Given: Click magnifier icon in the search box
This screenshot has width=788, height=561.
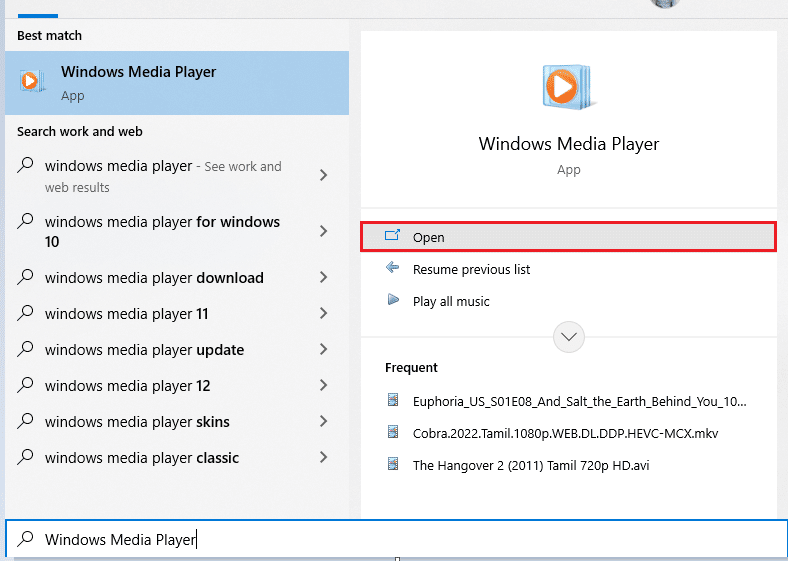Looking at the screenshot, I should coord(25,538).
